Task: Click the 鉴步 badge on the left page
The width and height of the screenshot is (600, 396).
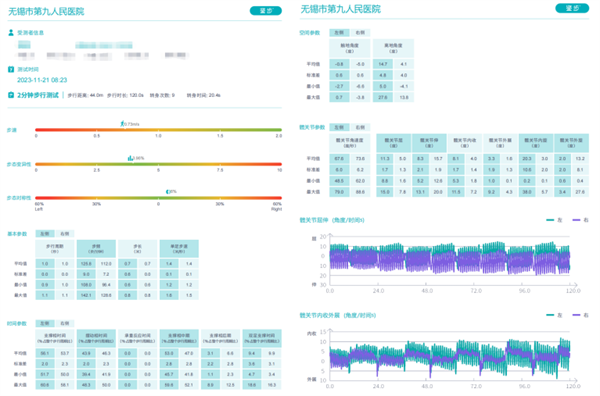Action: pos(266,11)
